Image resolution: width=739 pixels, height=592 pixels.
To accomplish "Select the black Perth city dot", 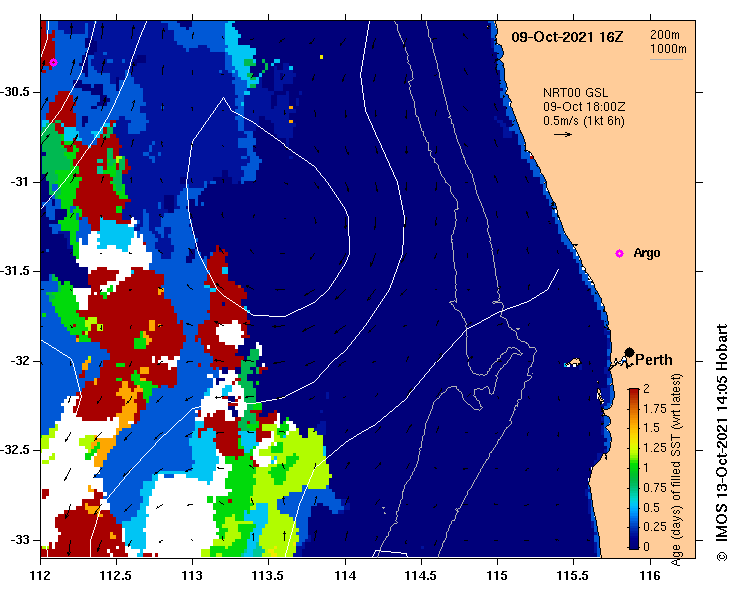I will click(x=629, y=352).
